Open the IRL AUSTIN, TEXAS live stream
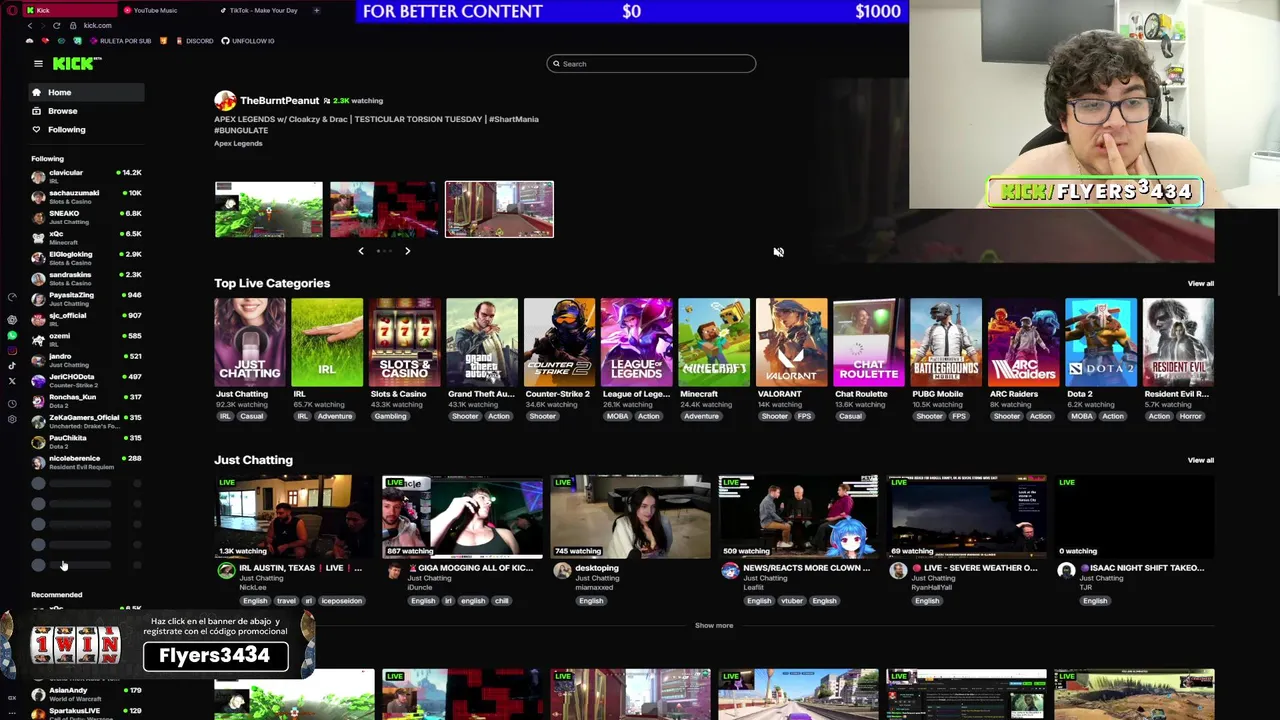Screen dimensions: 1280x720 (x=294, y=517)
